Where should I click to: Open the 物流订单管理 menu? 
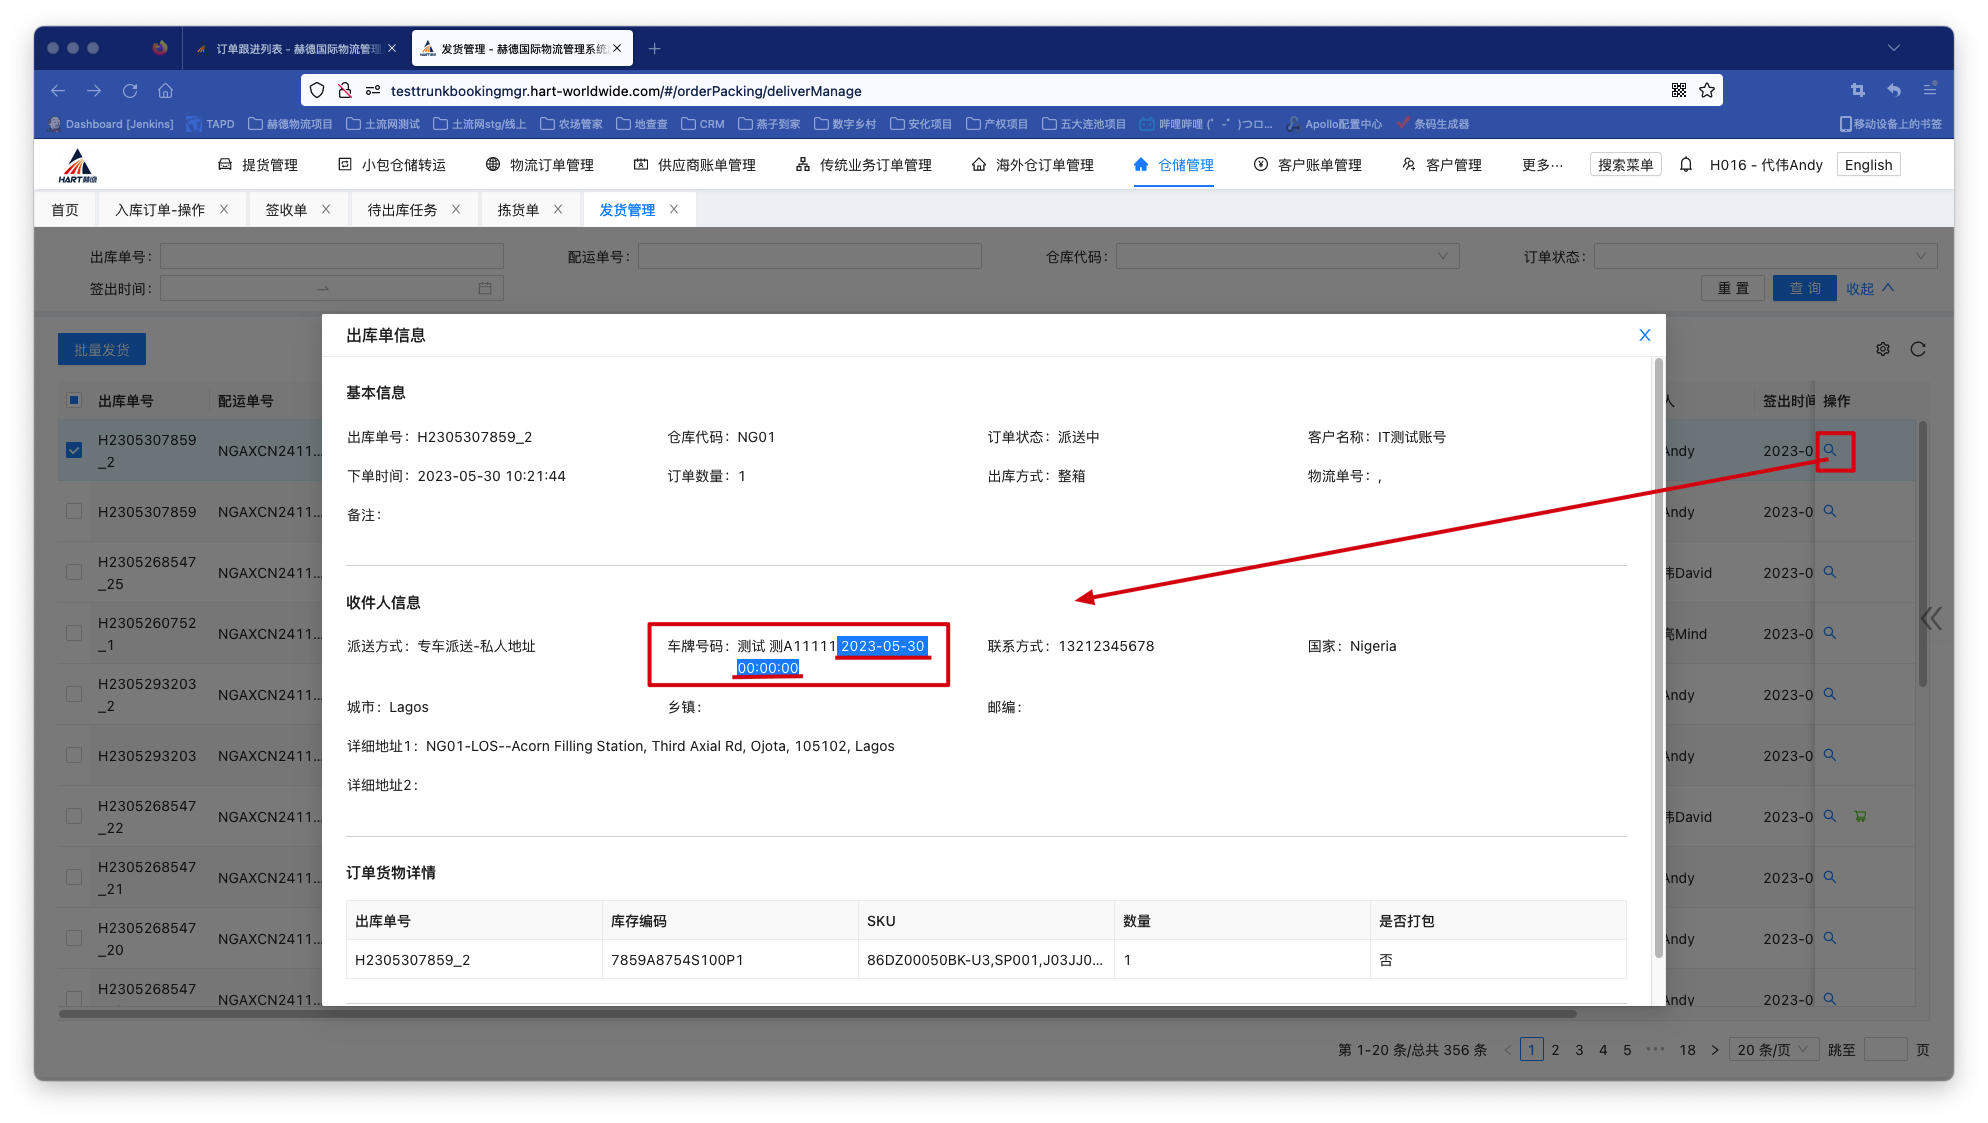pyautogui.click(x=540, y=165)
